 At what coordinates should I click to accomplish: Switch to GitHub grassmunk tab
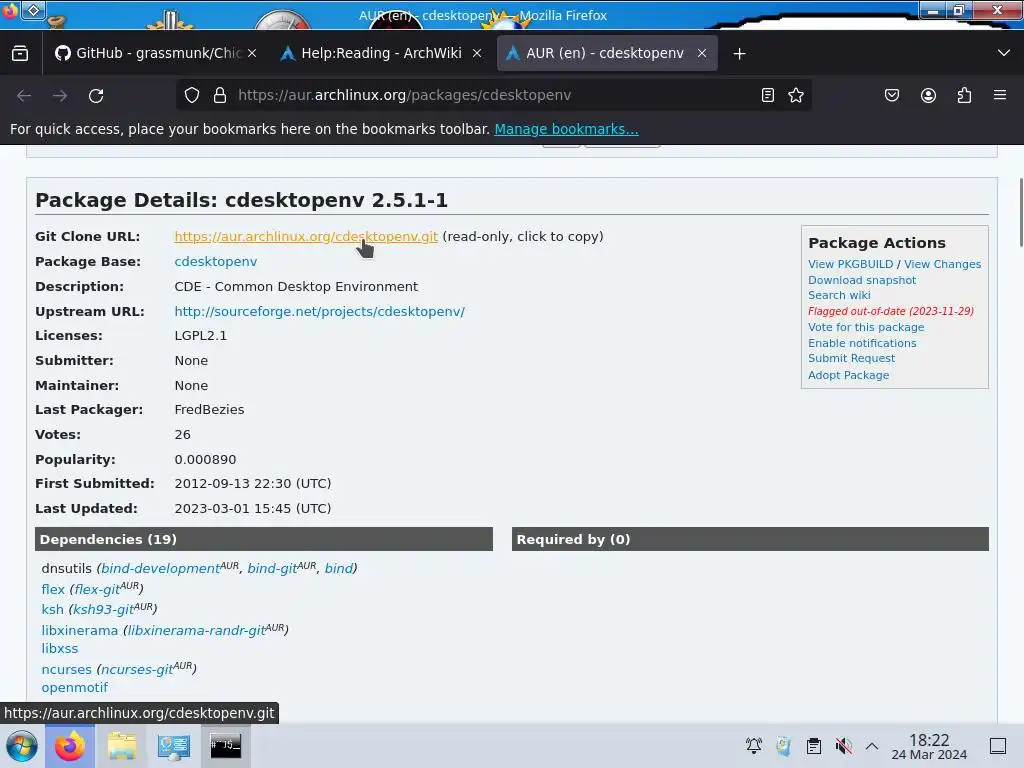coord(155,54)
